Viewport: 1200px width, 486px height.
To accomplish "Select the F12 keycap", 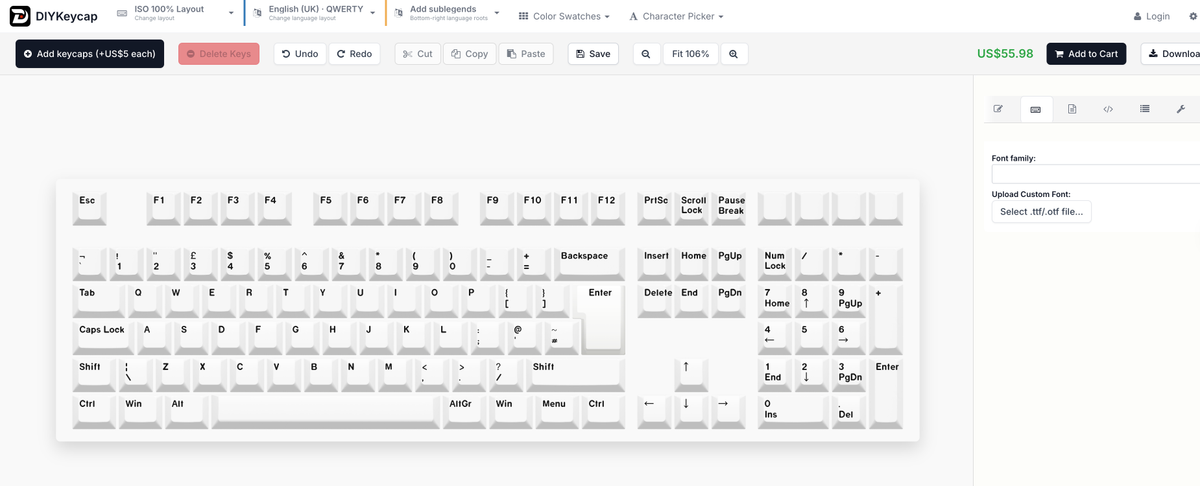I will [x=608, y=209].
